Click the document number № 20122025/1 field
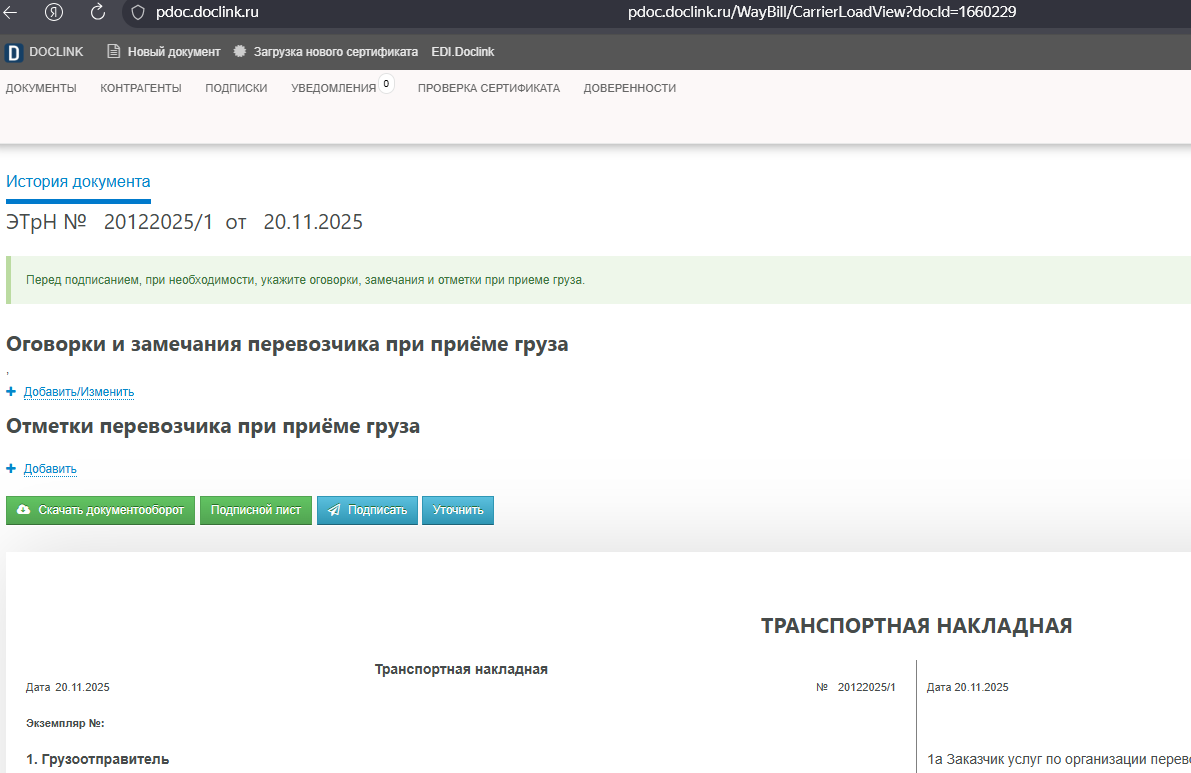The height and width of the screenshot is (773, 1191). tap(856, 687)
